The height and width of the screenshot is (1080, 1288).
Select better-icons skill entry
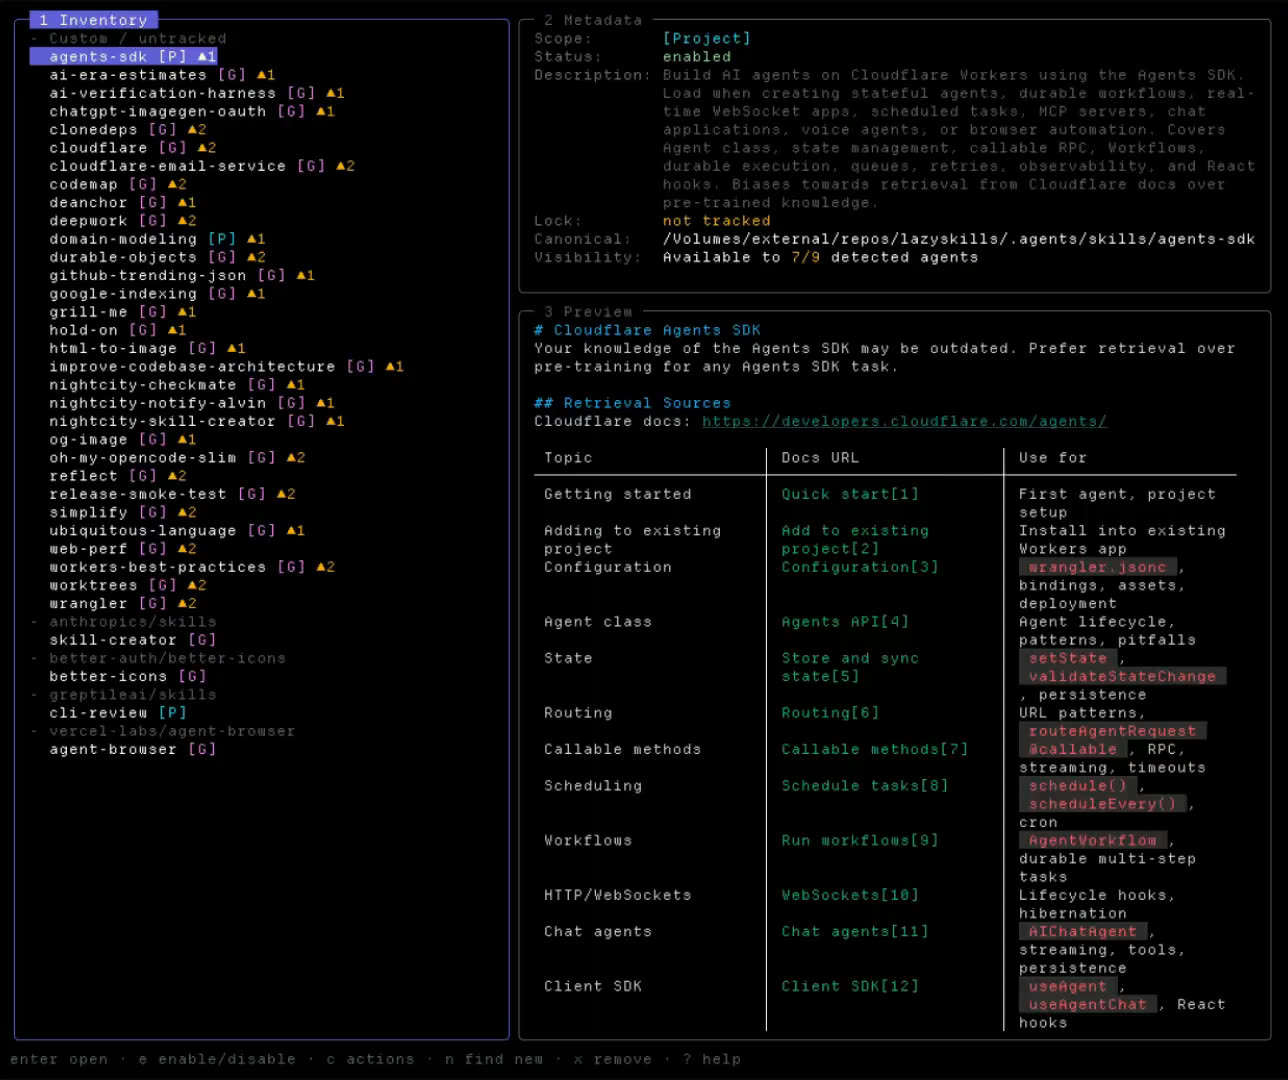point(128,677)
